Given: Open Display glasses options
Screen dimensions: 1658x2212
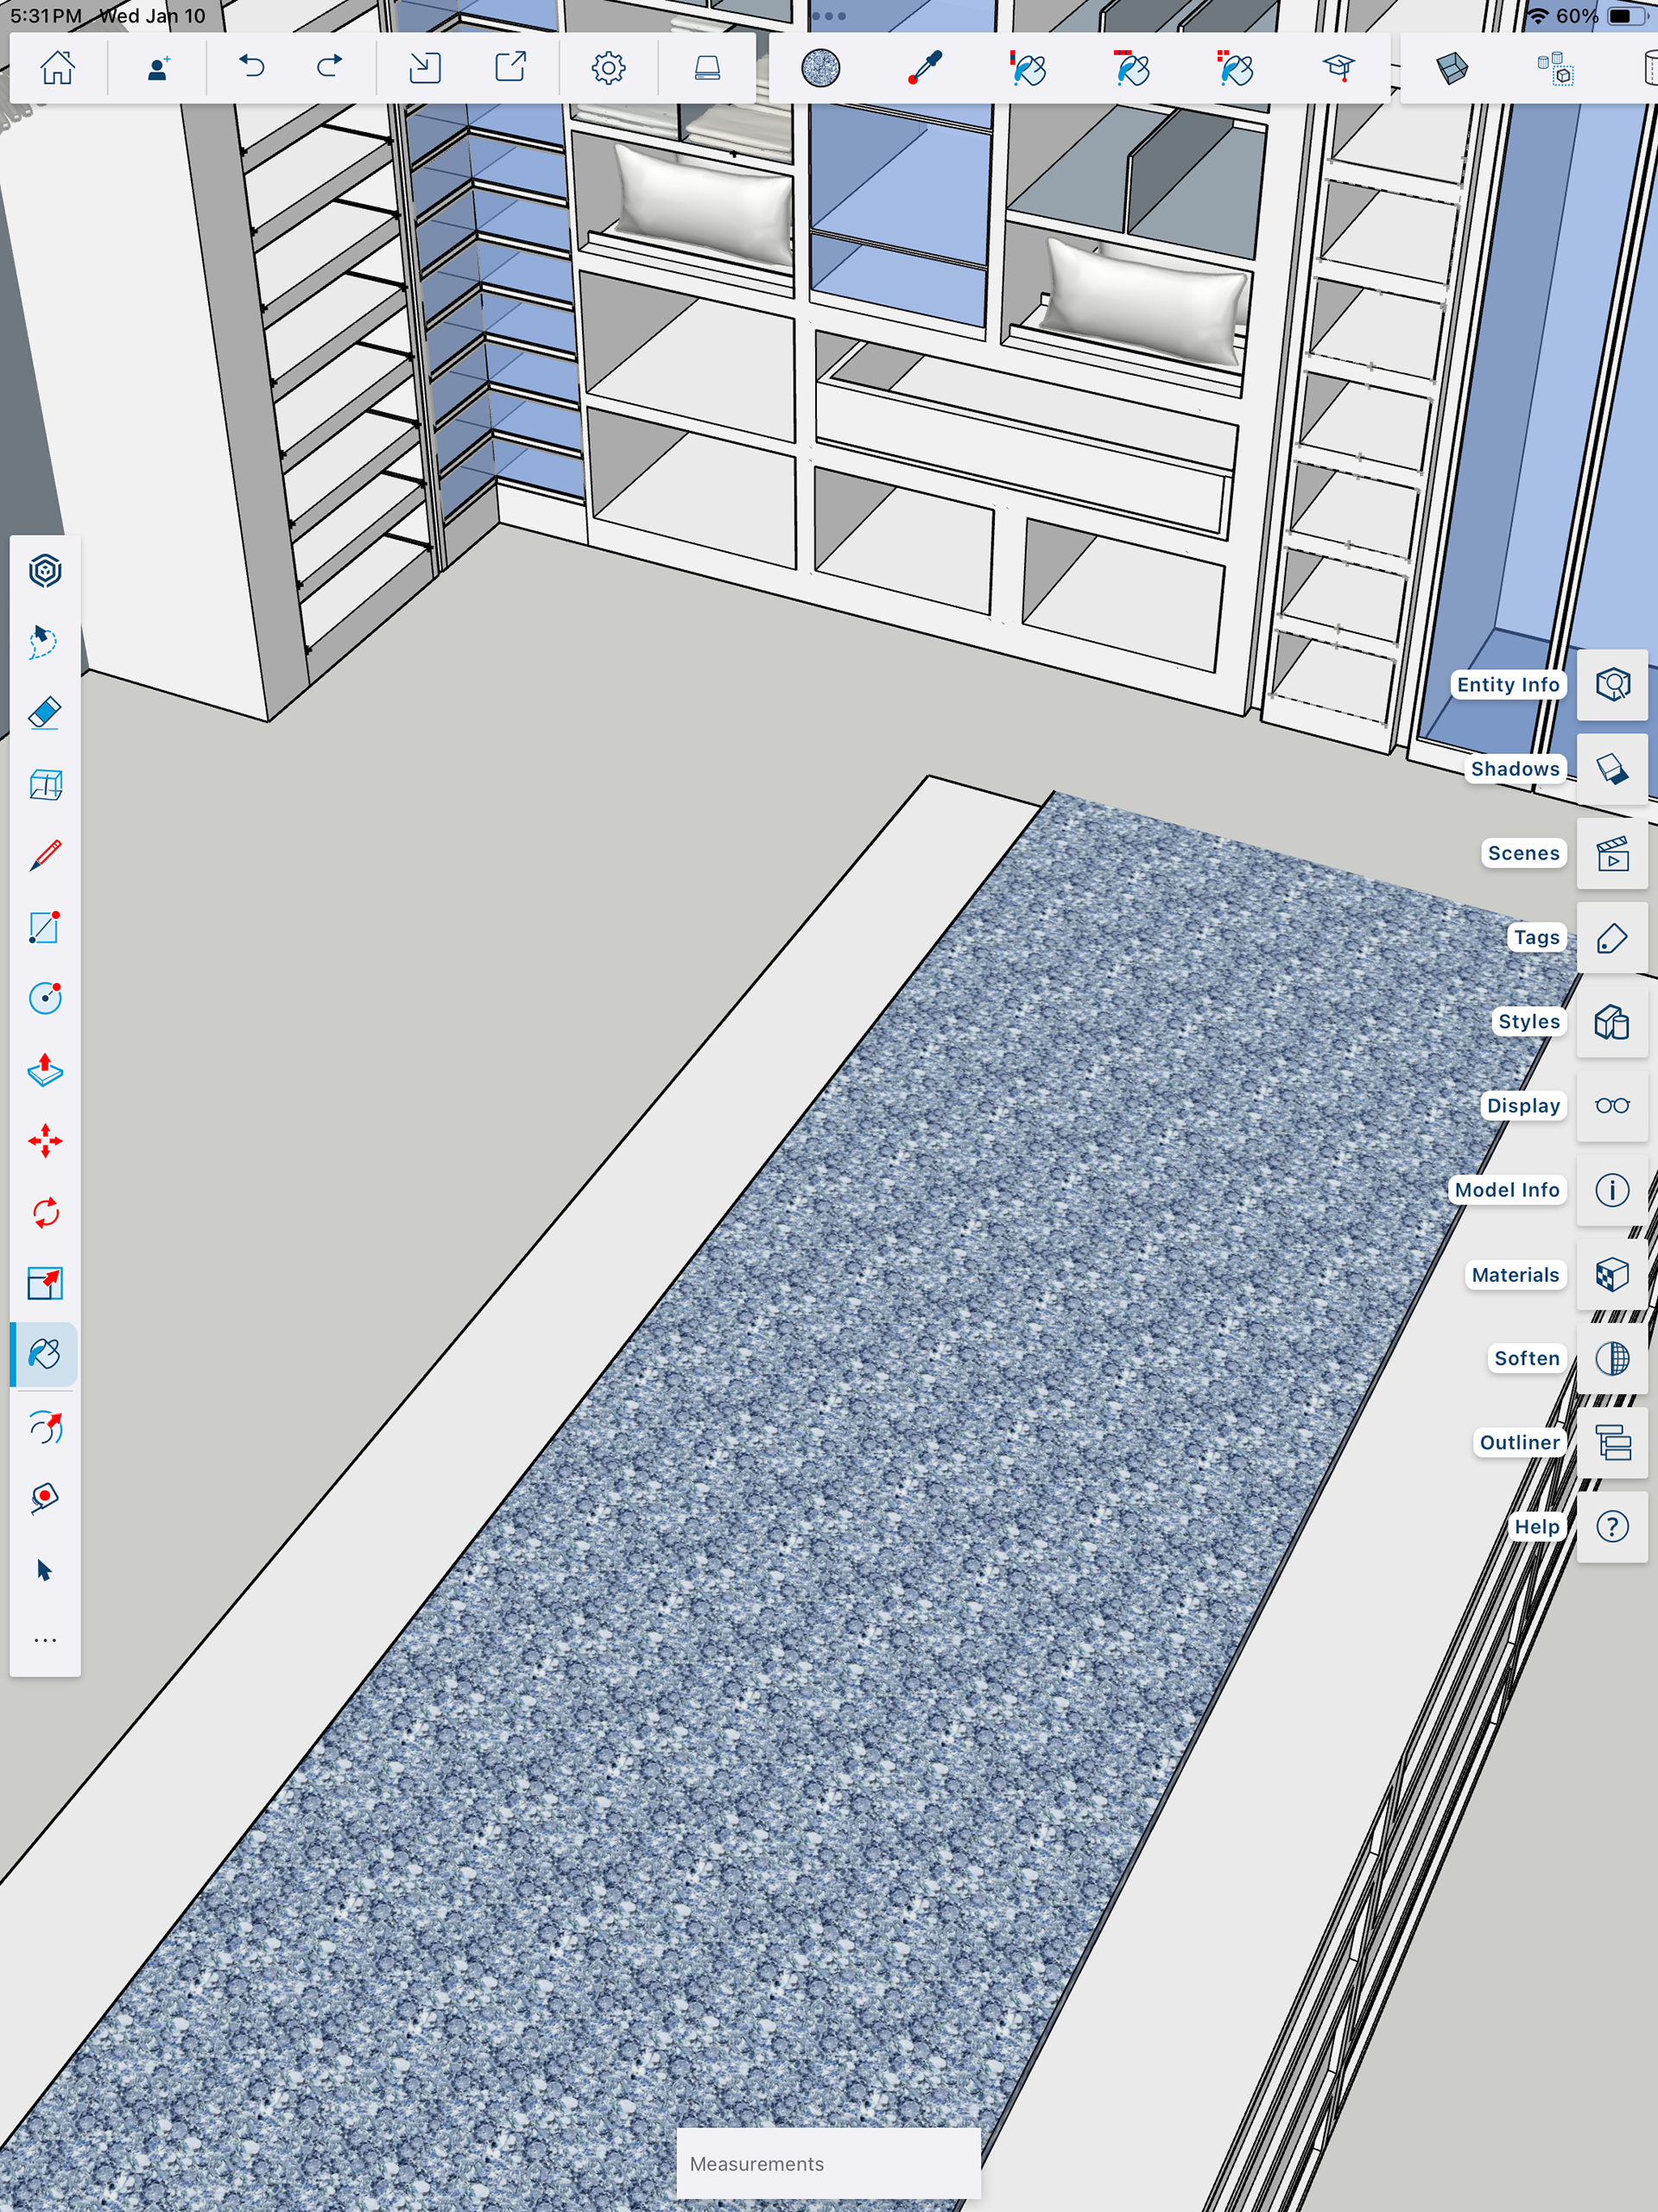Looking at the screenshot, I should tap(1612, 1106).
